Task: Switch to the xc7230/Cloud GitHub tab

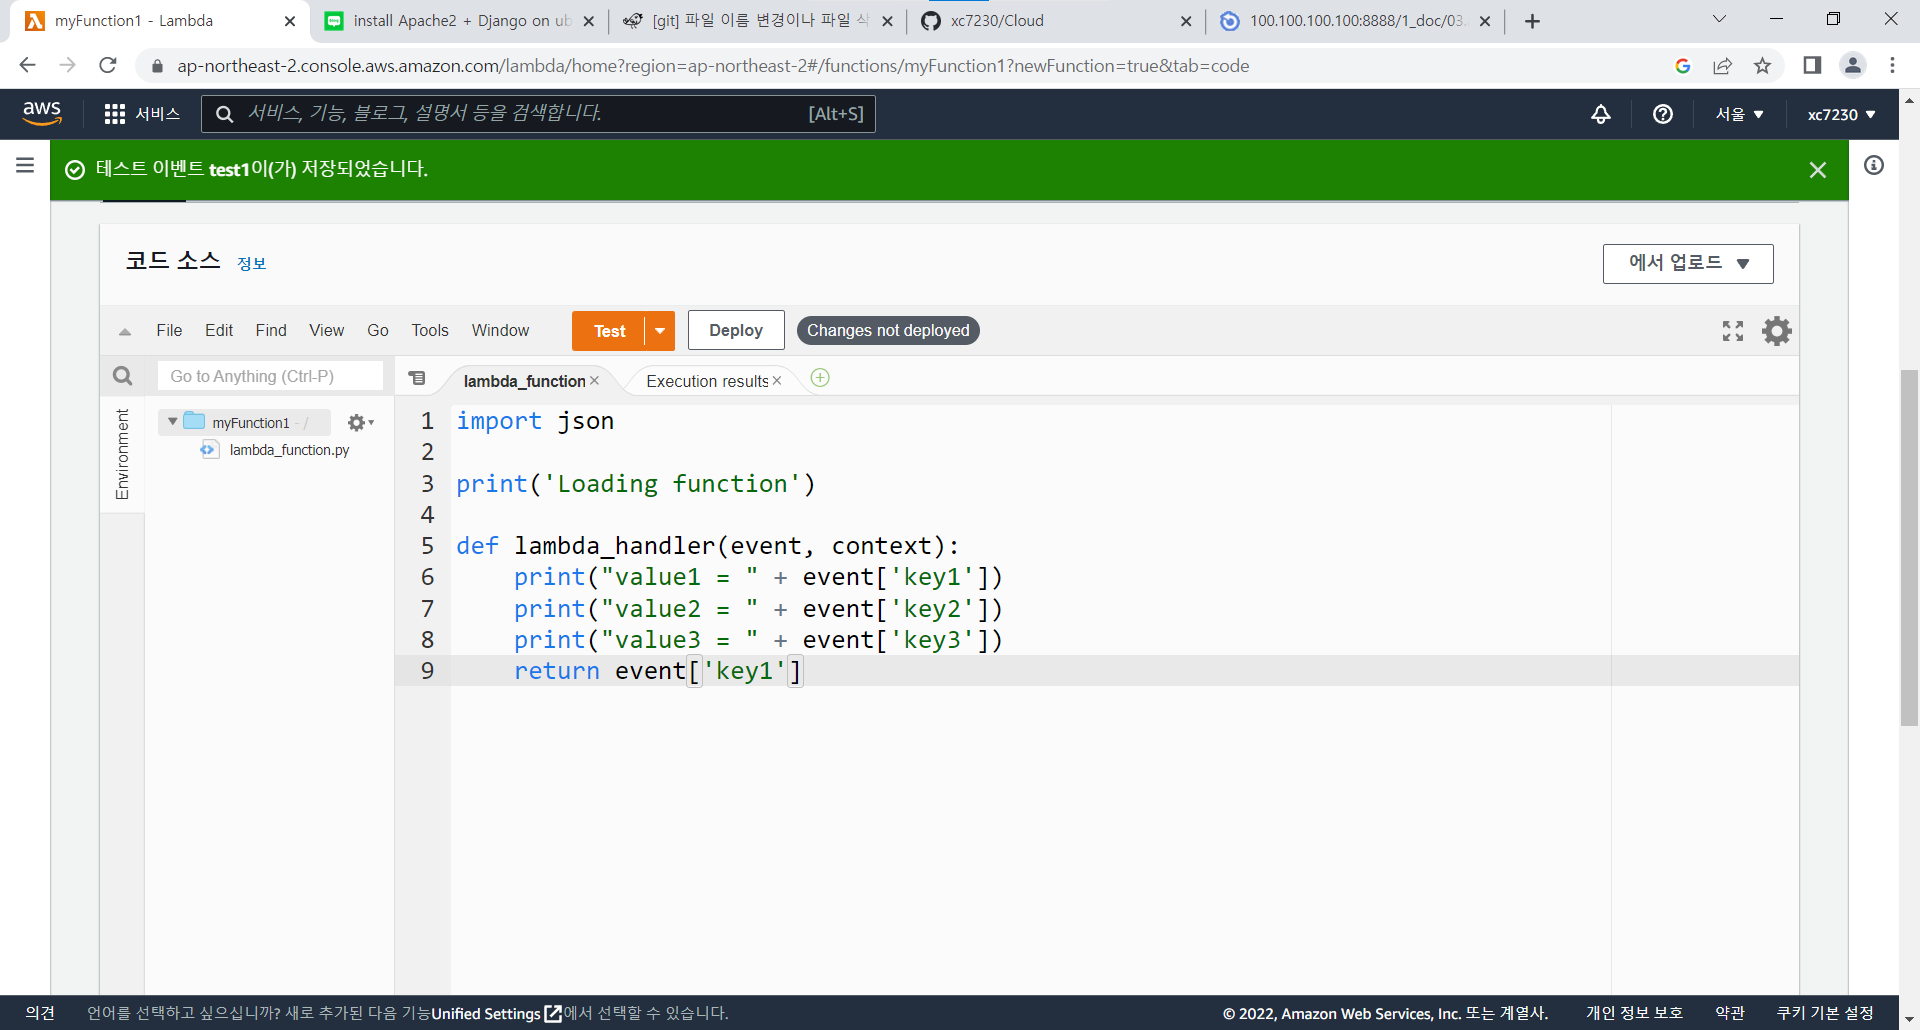Action: pyautogui.click(x=1055, y=21)
